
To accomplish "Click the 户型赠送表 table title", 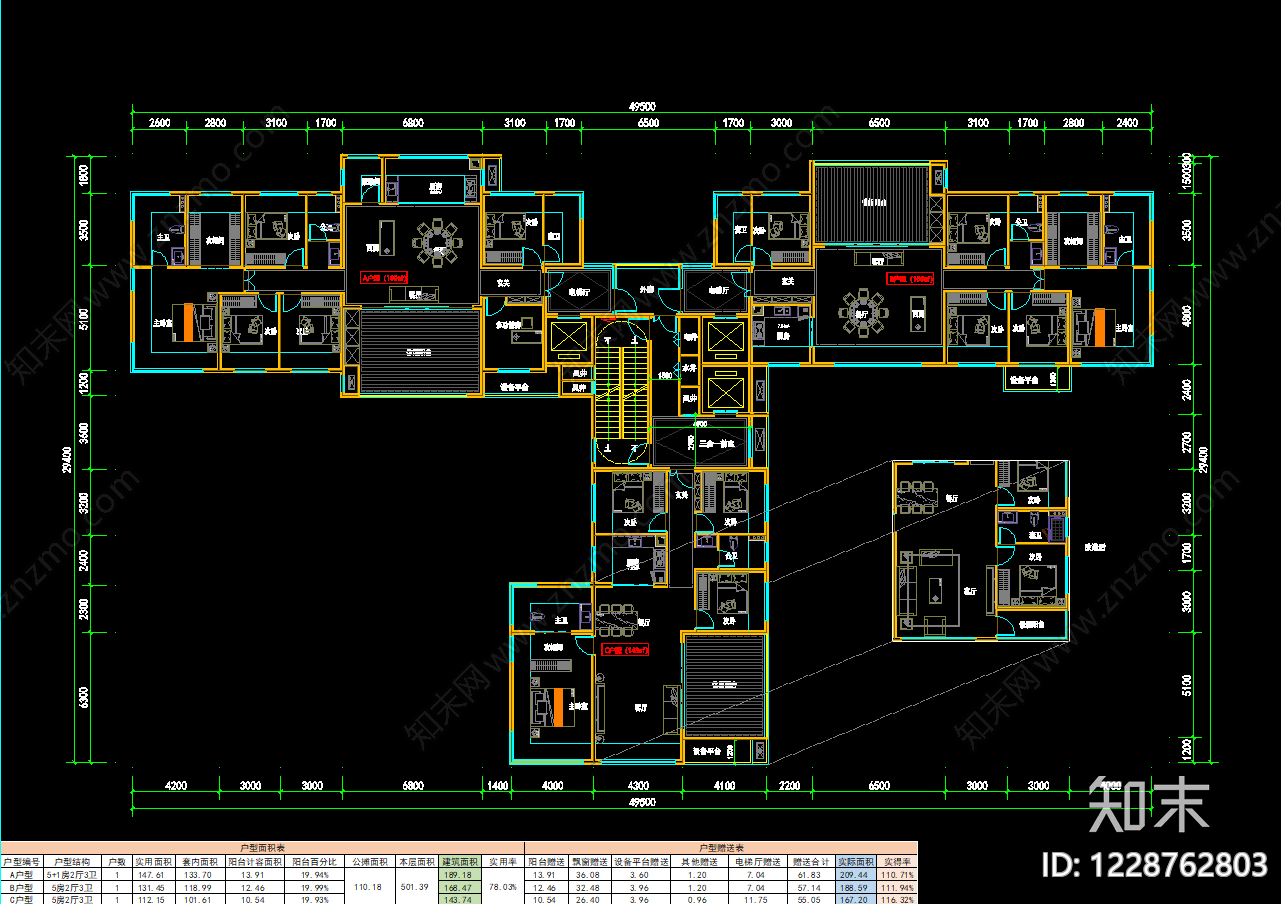I will (722, 847).
